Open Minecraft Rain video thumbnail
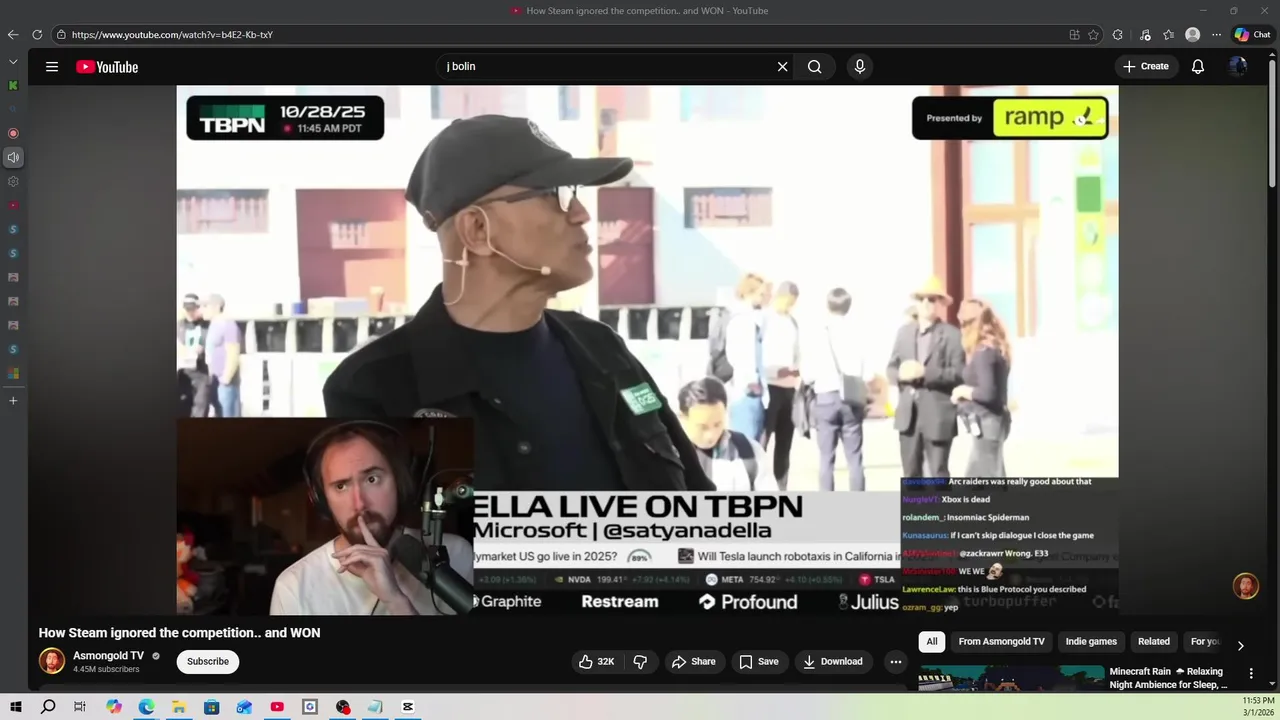1280x720 pixels. point(1011,678)
